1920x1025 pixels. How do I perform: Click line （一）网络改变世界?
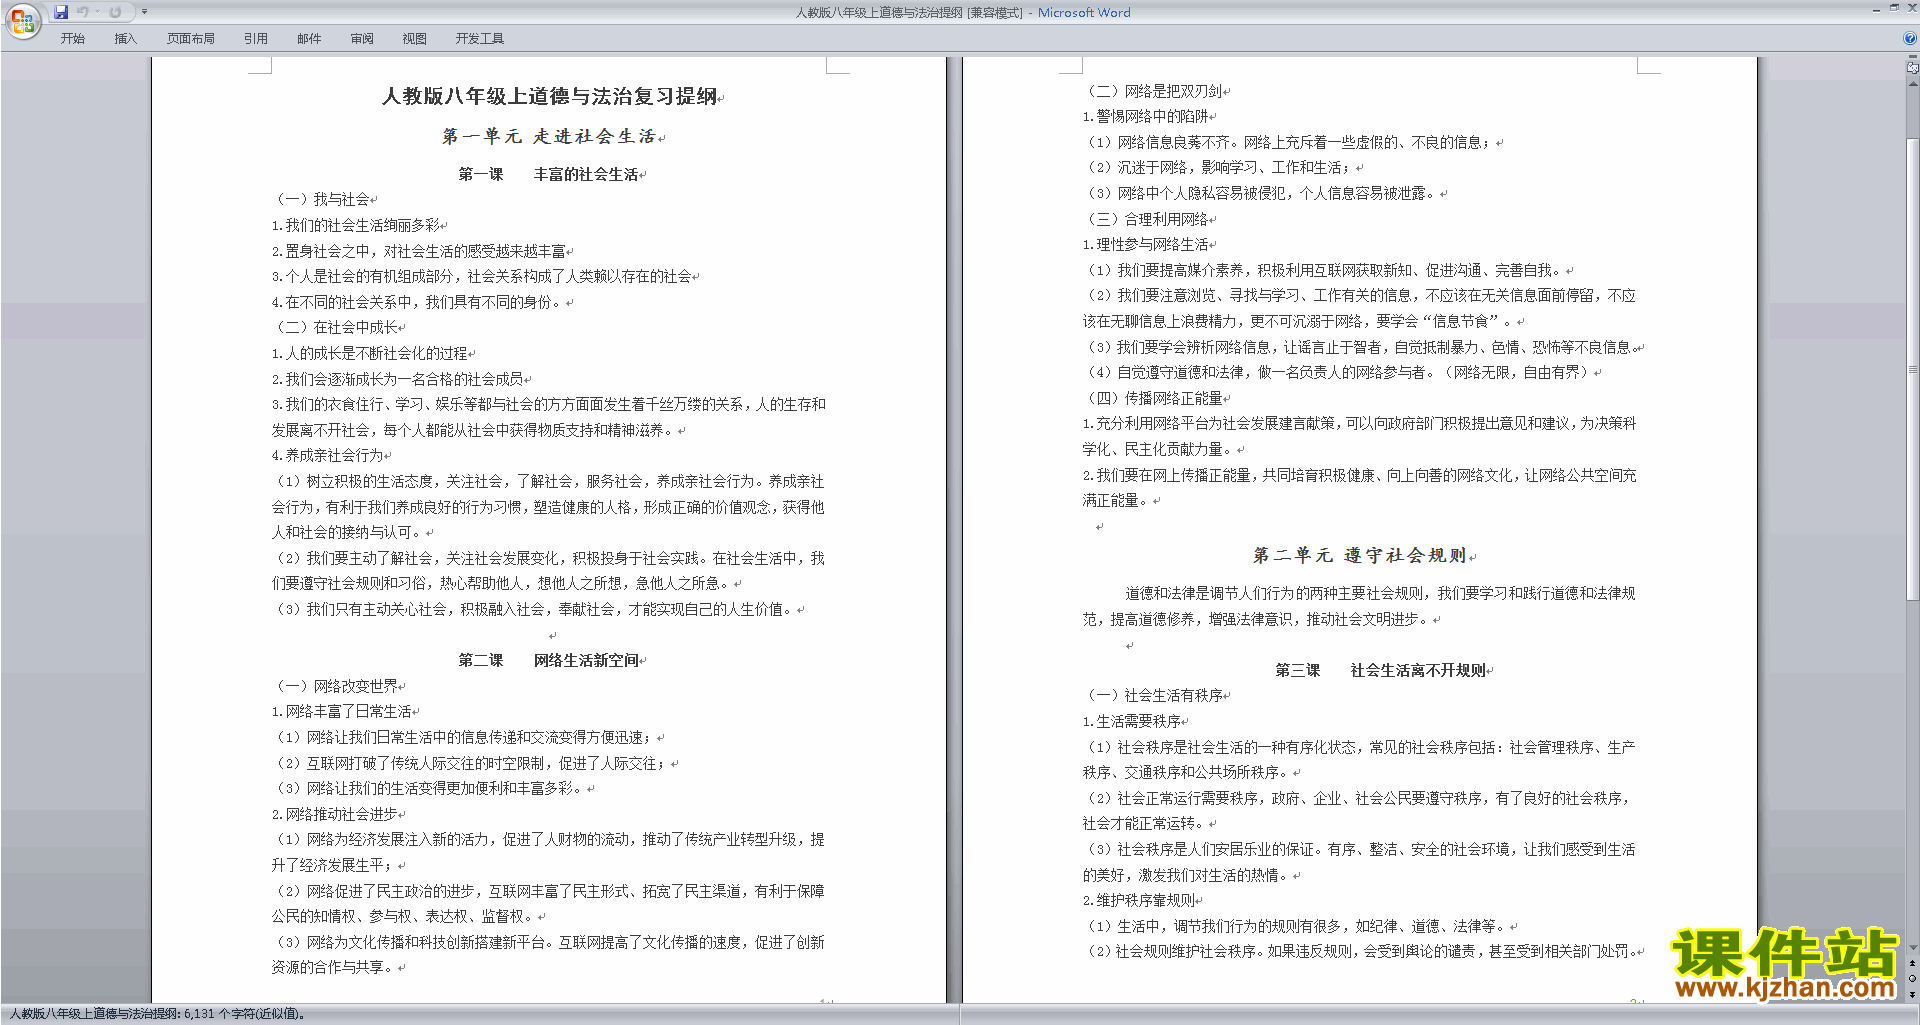(334, 686)
